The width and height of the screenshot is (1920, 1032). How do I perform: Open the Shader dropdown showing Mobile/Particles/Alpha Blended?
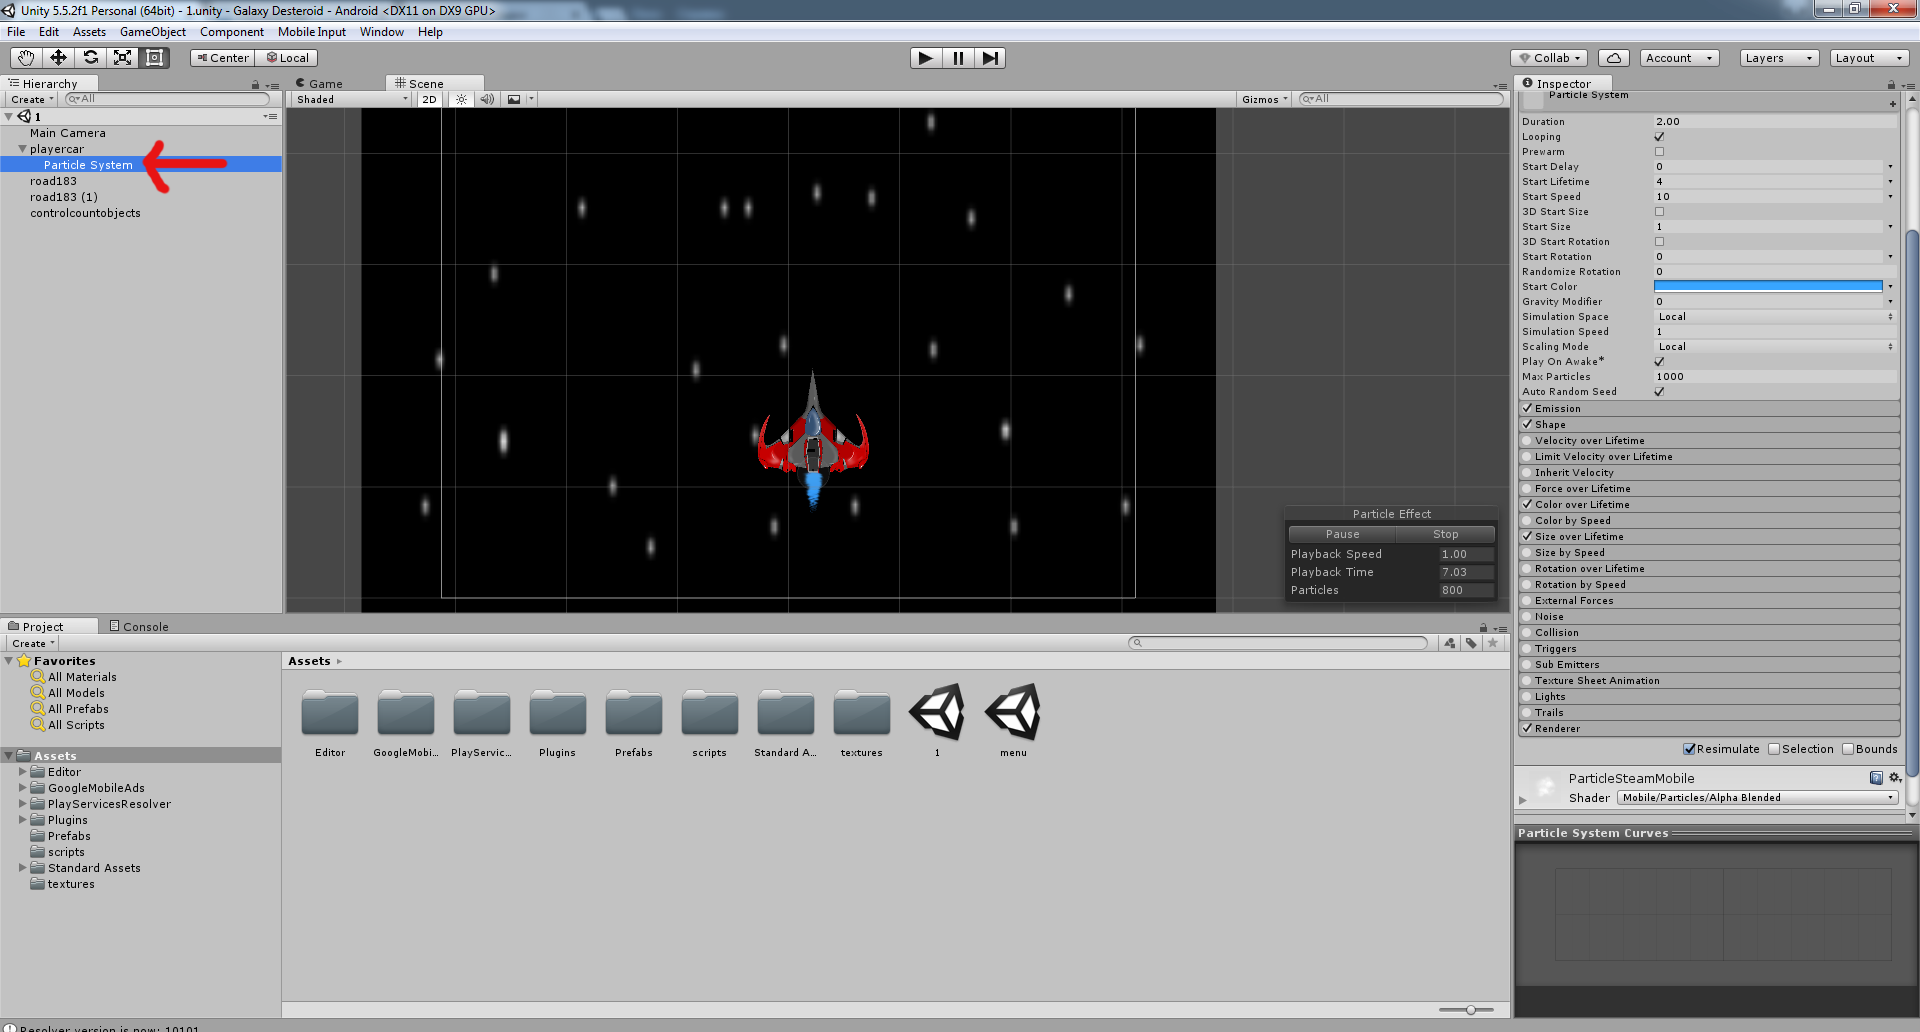point(1757,797)
